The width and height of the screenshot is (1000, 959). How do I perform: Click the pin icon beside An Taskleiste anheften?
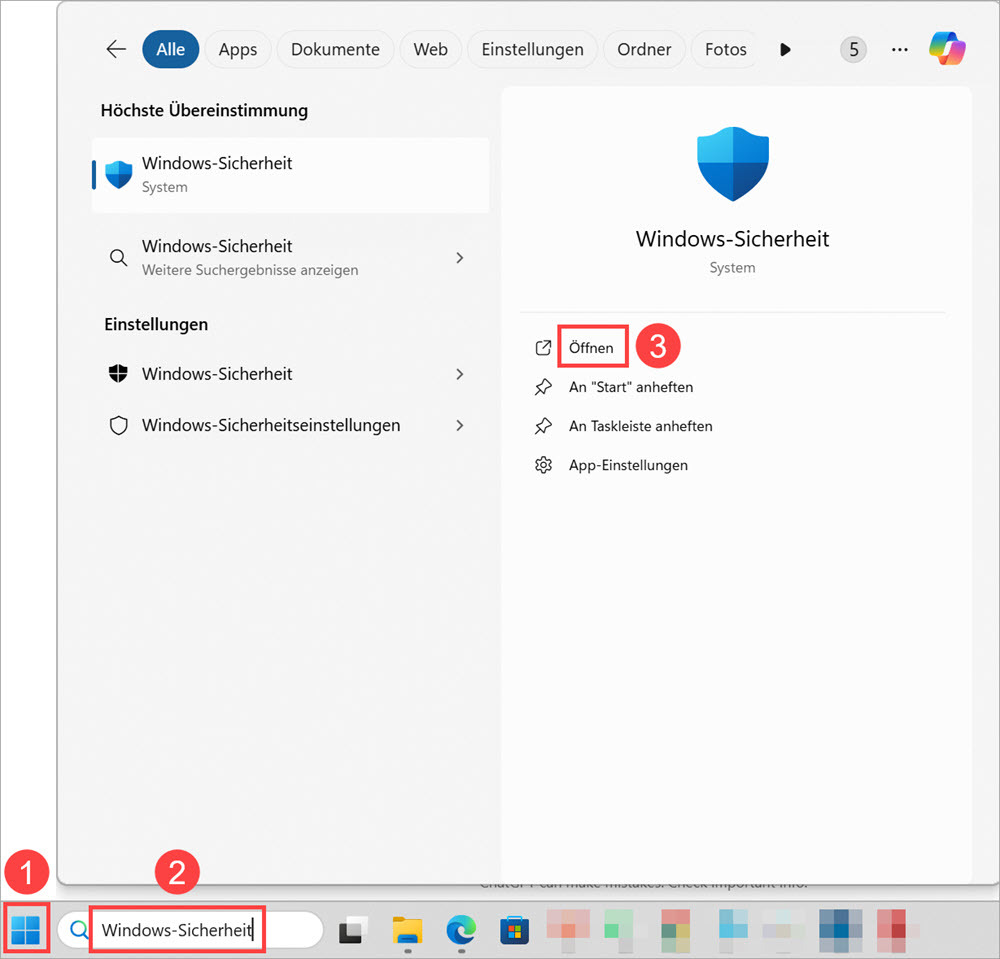click(x=543, y=426)
